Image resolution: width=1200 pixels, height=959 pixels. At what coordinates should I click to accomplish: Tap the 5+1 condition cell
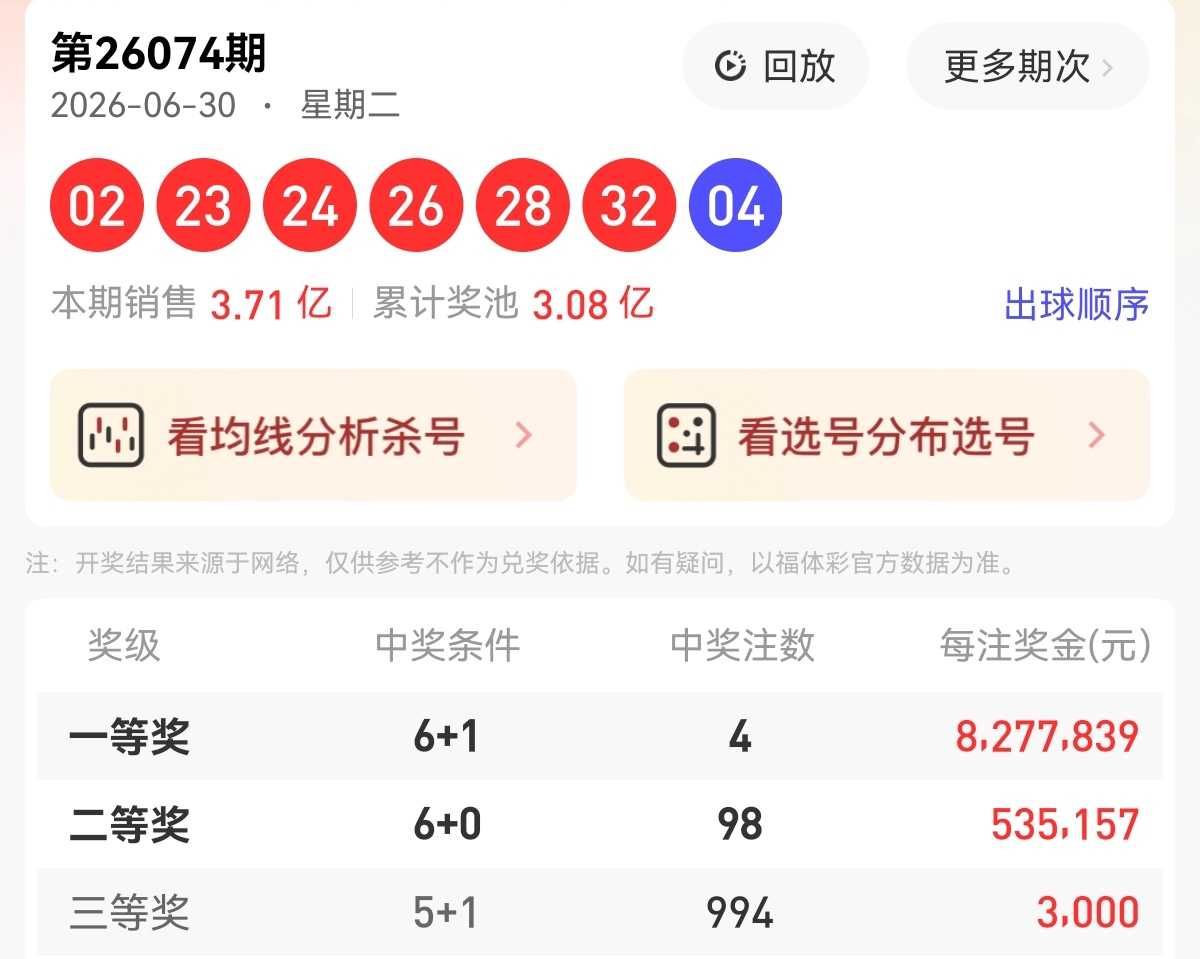pos(446,912)
